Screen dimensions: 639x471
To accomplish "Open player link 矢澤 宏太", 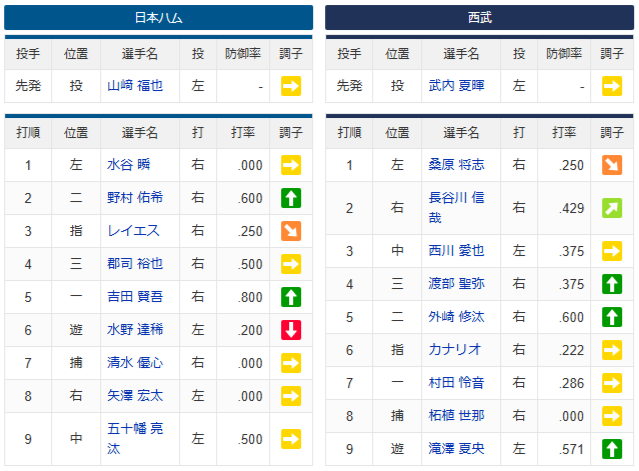I will pos(135,396).
